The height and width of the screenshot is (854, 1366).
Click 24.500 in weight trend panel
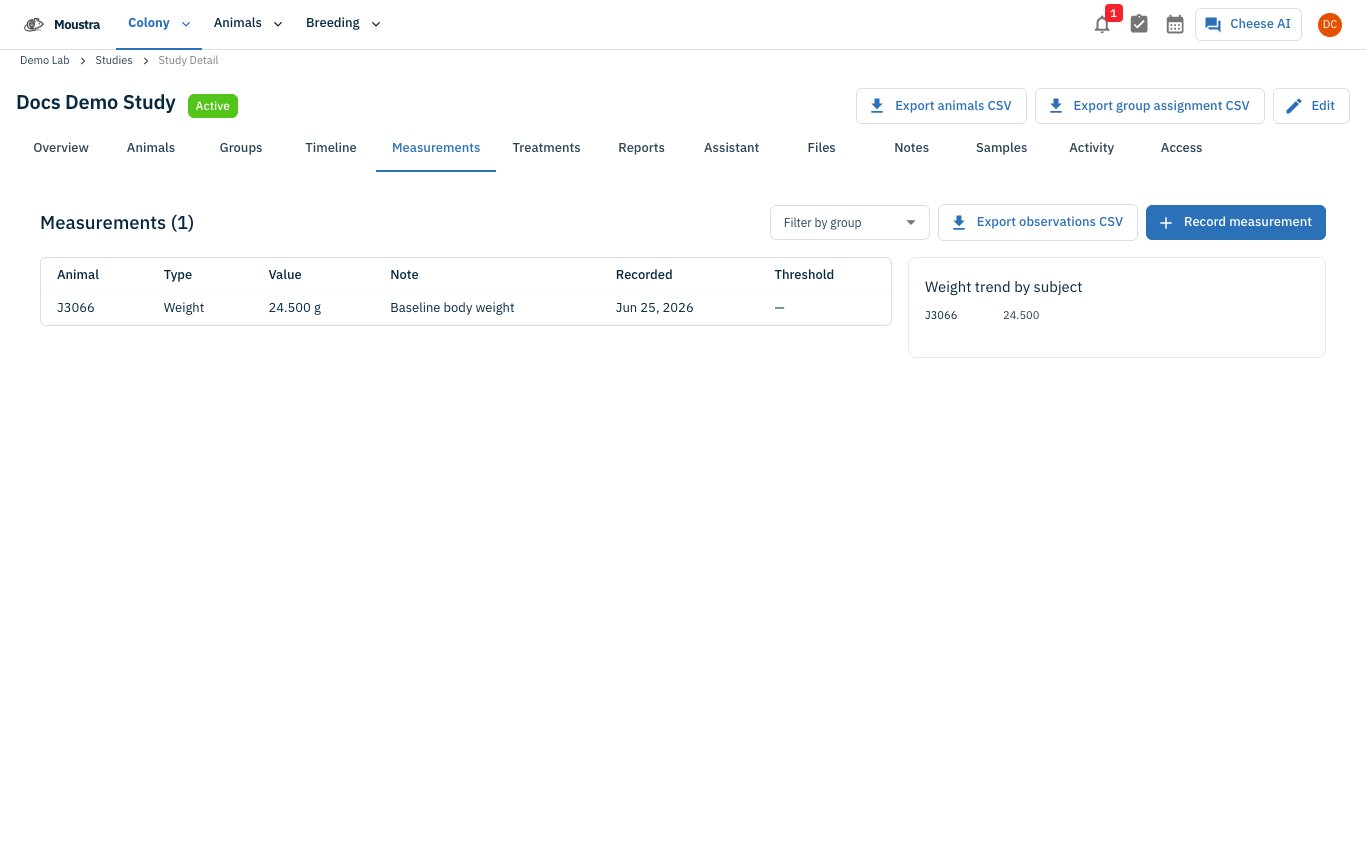[1021, 316]
